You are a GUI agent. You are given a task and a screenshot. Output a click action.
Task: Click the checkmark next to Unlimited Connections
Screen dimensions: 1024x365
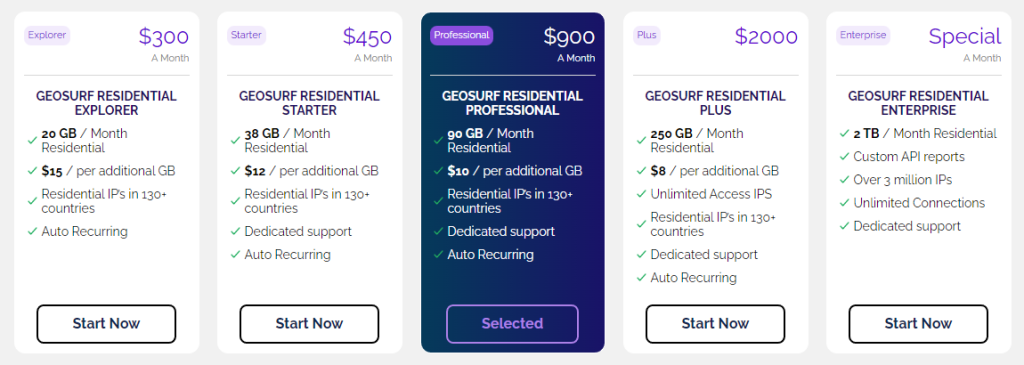(844, 203)
